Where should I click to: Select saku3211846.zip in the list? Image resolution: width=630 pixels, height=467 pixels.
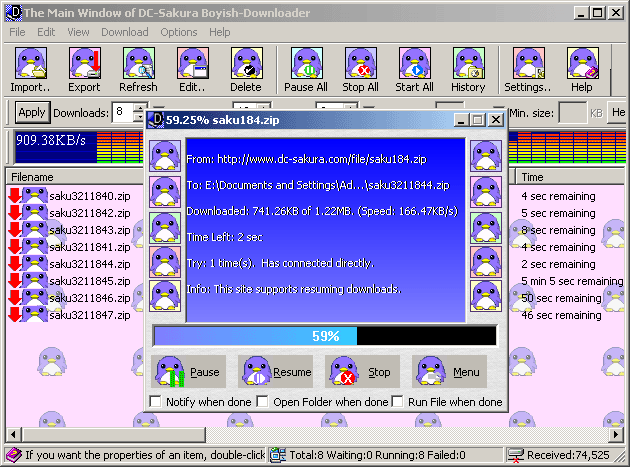[90, 298]
